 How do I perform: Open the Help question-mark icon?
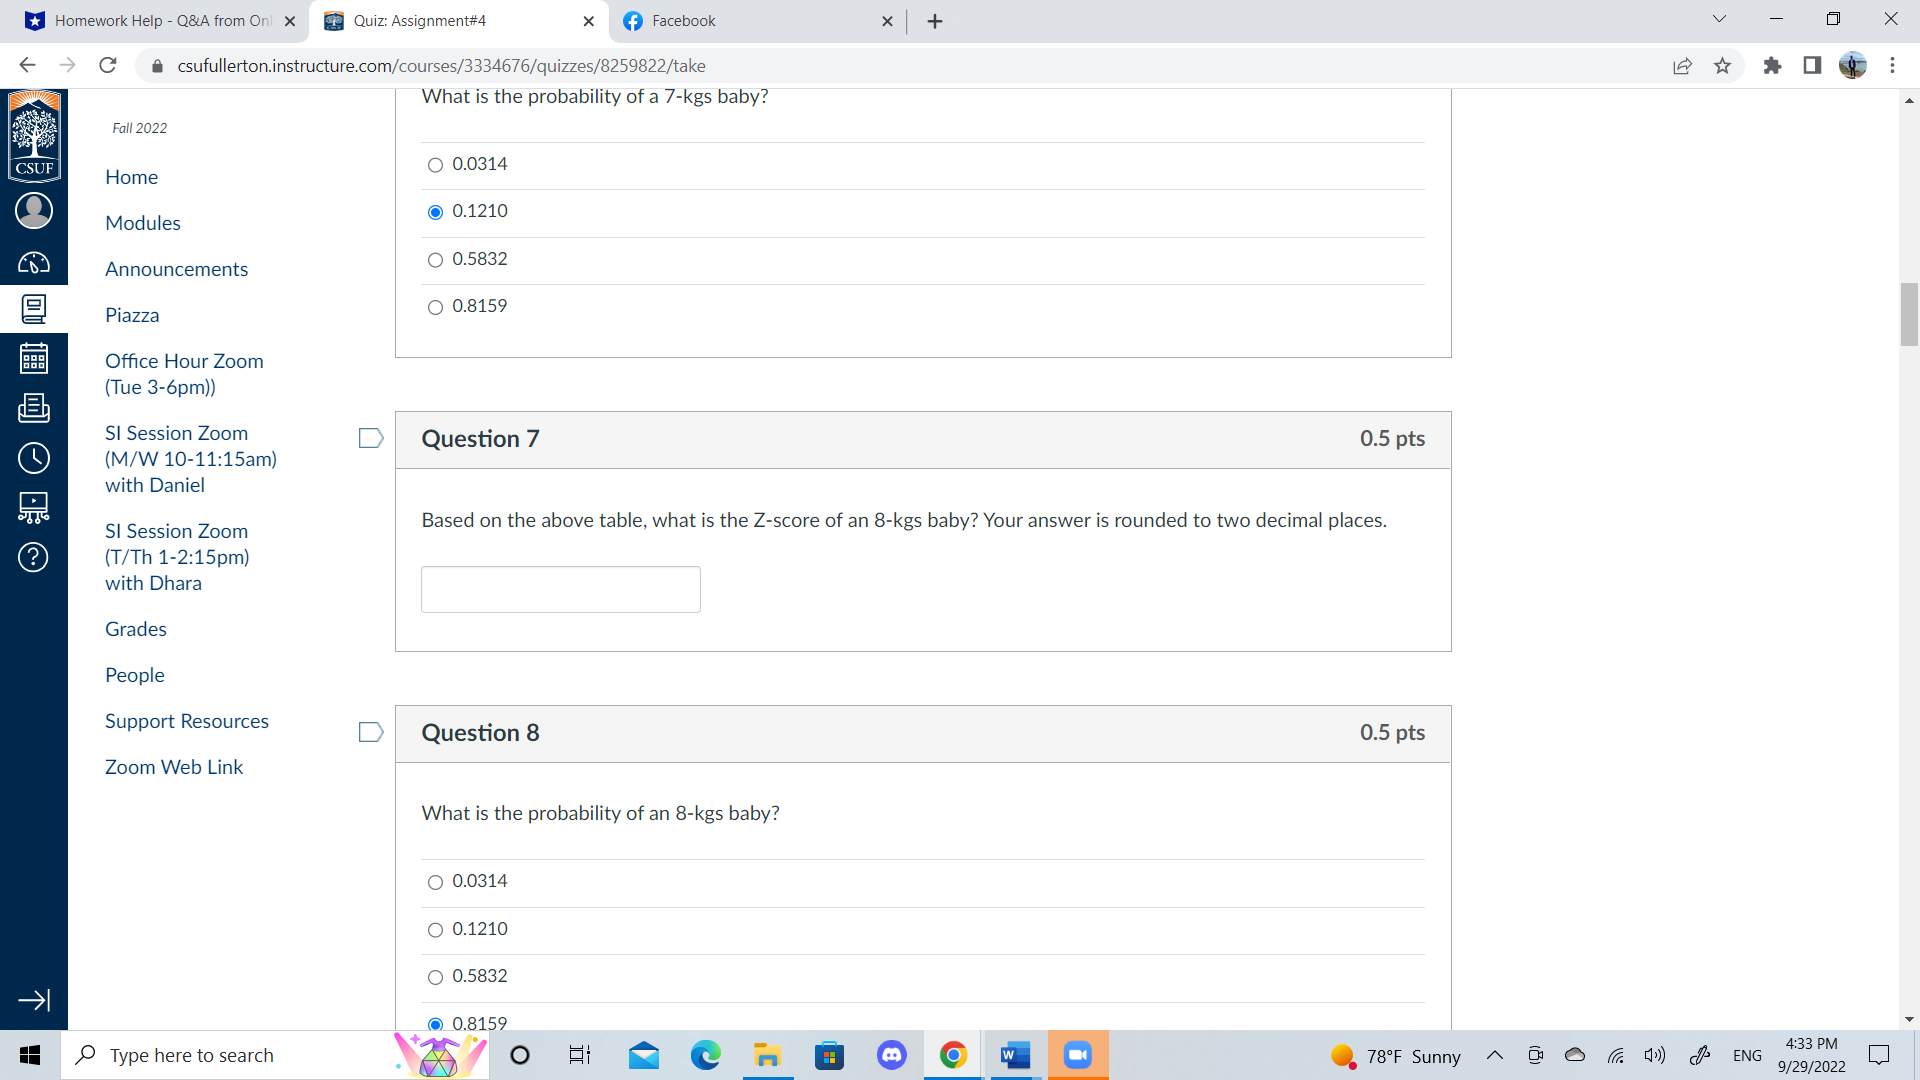[x=33, y=557]
